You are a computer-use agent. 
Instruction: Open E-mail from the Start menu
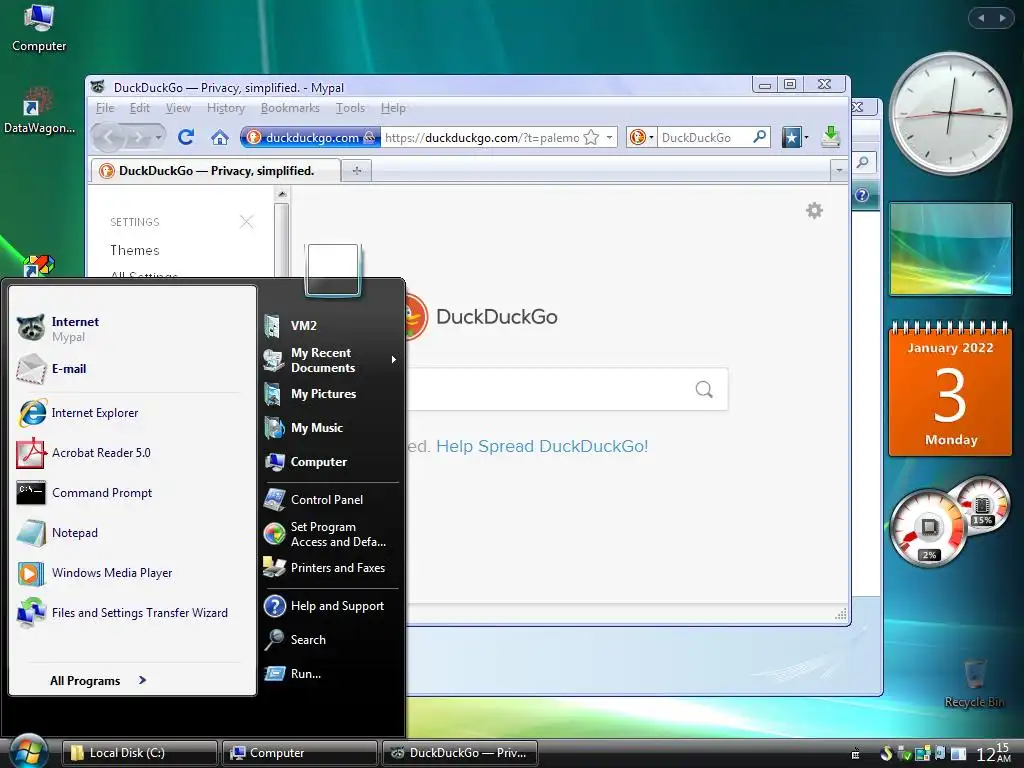click(131, 369)
